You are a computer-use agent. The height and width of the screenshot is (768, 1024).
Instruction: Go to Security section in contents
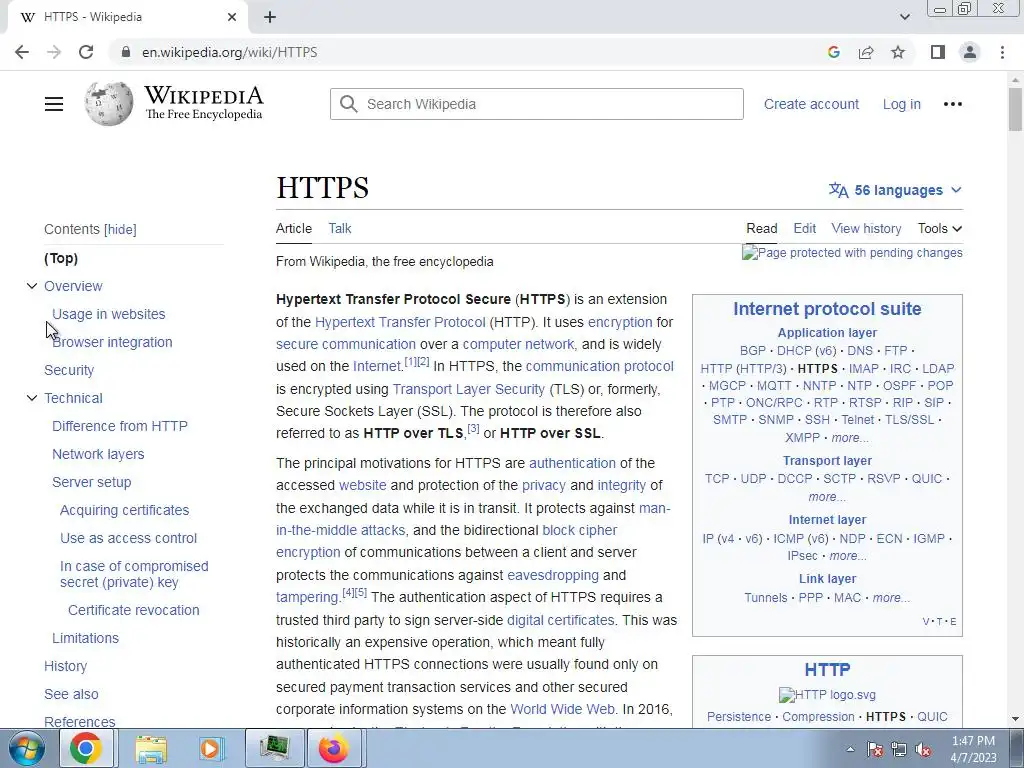69,370
